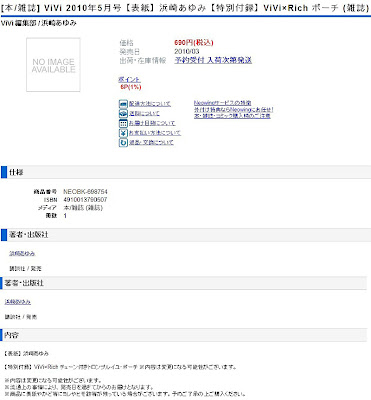Click the 内容 section header
This screenshot has width=371, height=400.
pyautogui.click(x=184, y=335)
